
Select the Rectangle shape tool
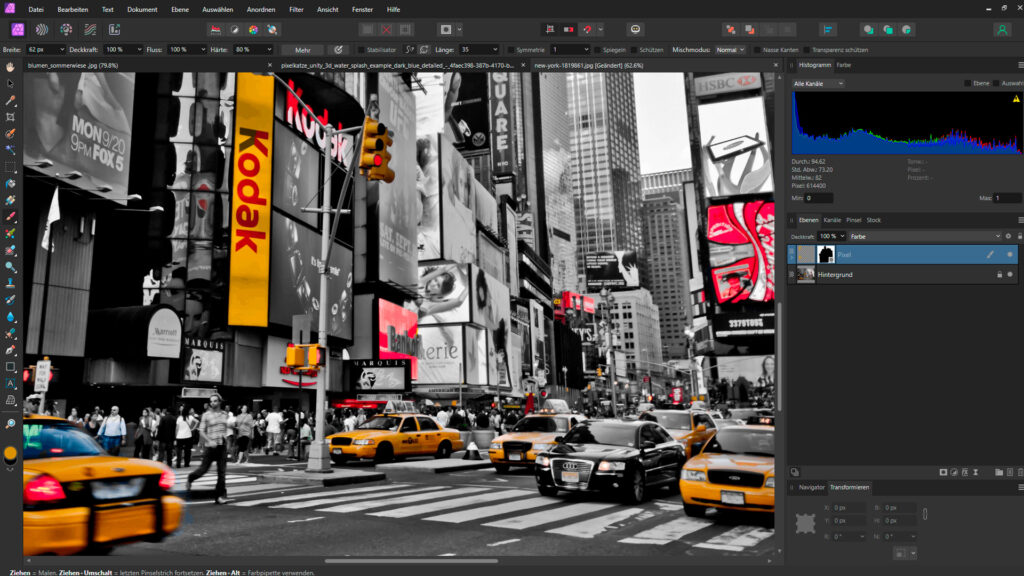click(10, 366)
